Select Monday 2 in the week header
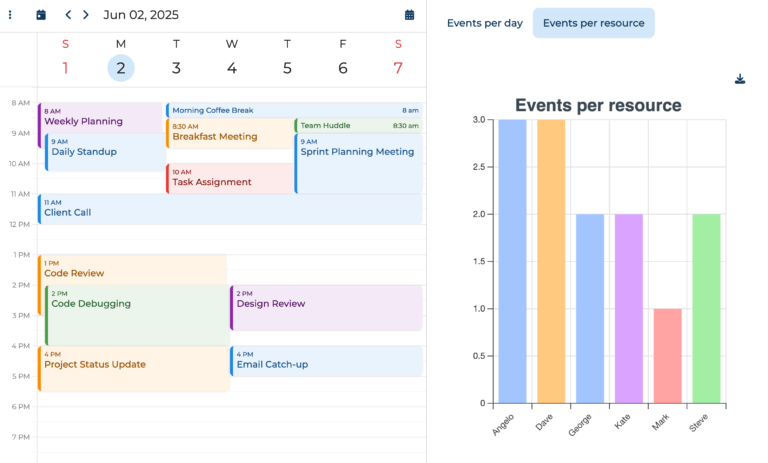The image size is (768, 463). coord(120,68)
